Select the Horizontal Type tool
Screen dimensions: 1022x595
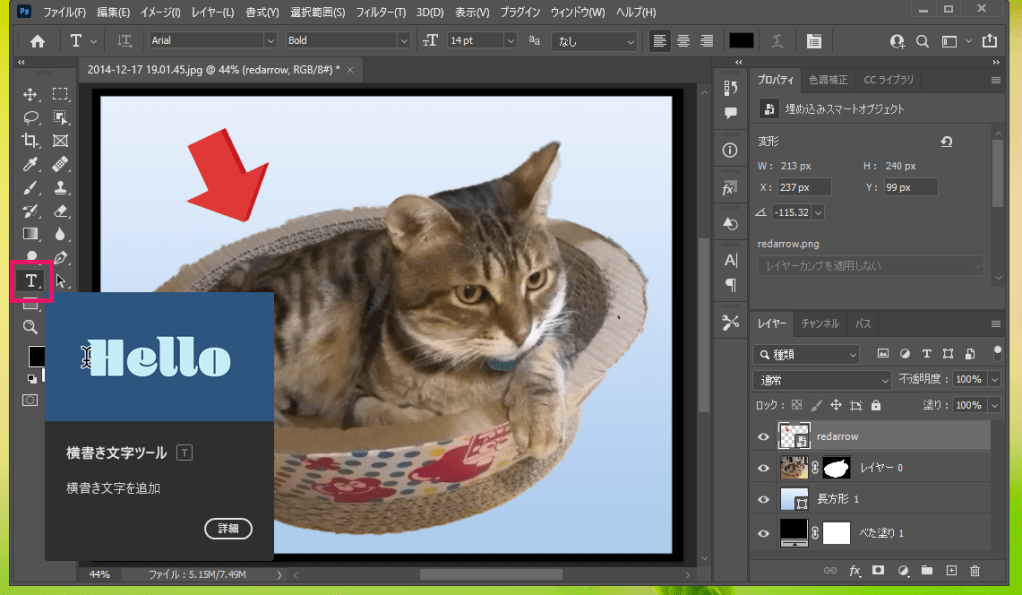(x=30, y=280)
